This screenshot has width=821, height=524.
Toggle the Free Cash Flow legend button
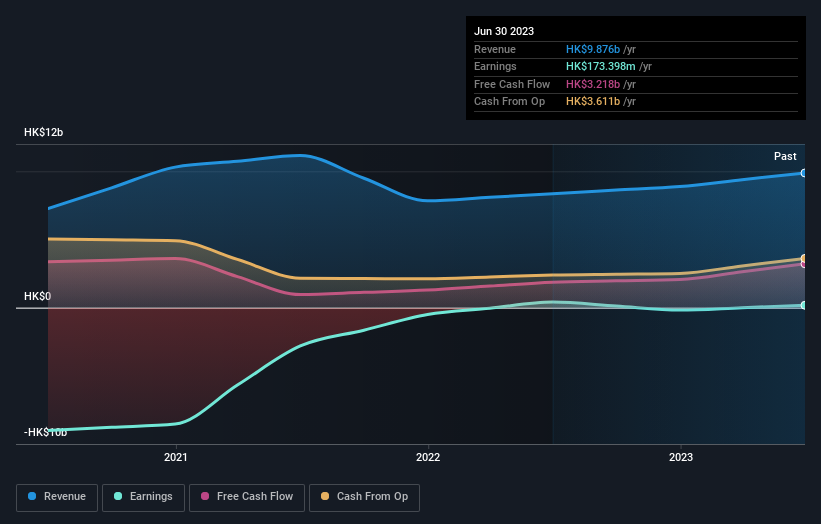[x=247, y=497]
